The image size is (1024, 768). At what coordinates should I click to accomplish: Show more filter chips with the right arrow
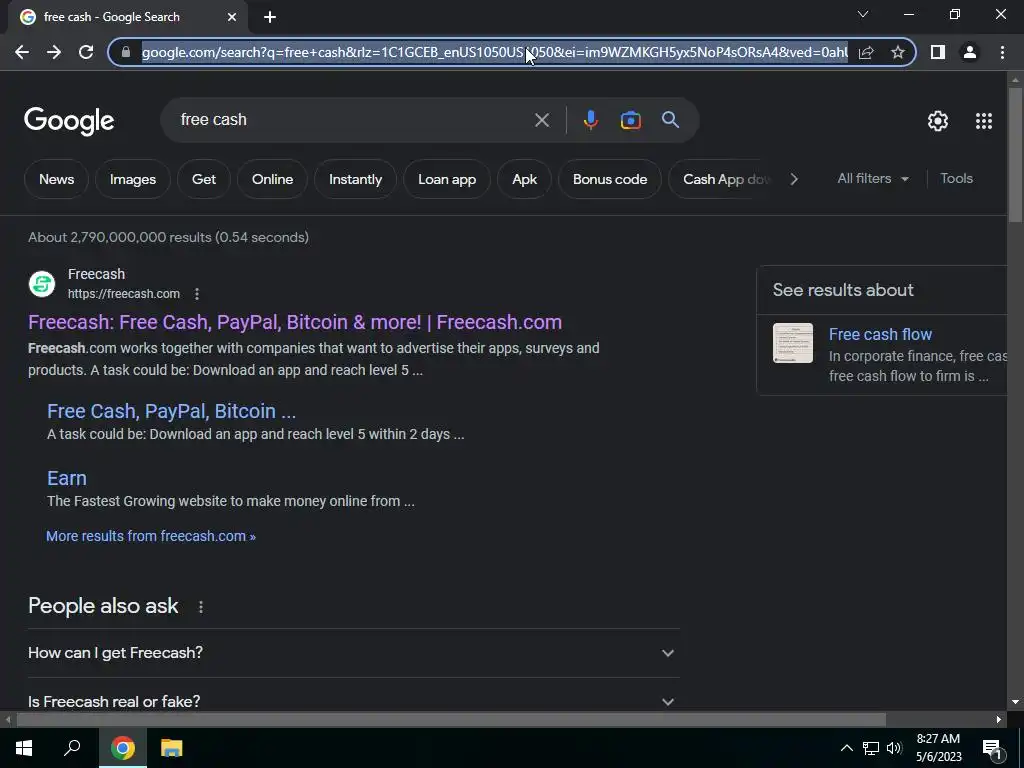click(x=793, y=179)
